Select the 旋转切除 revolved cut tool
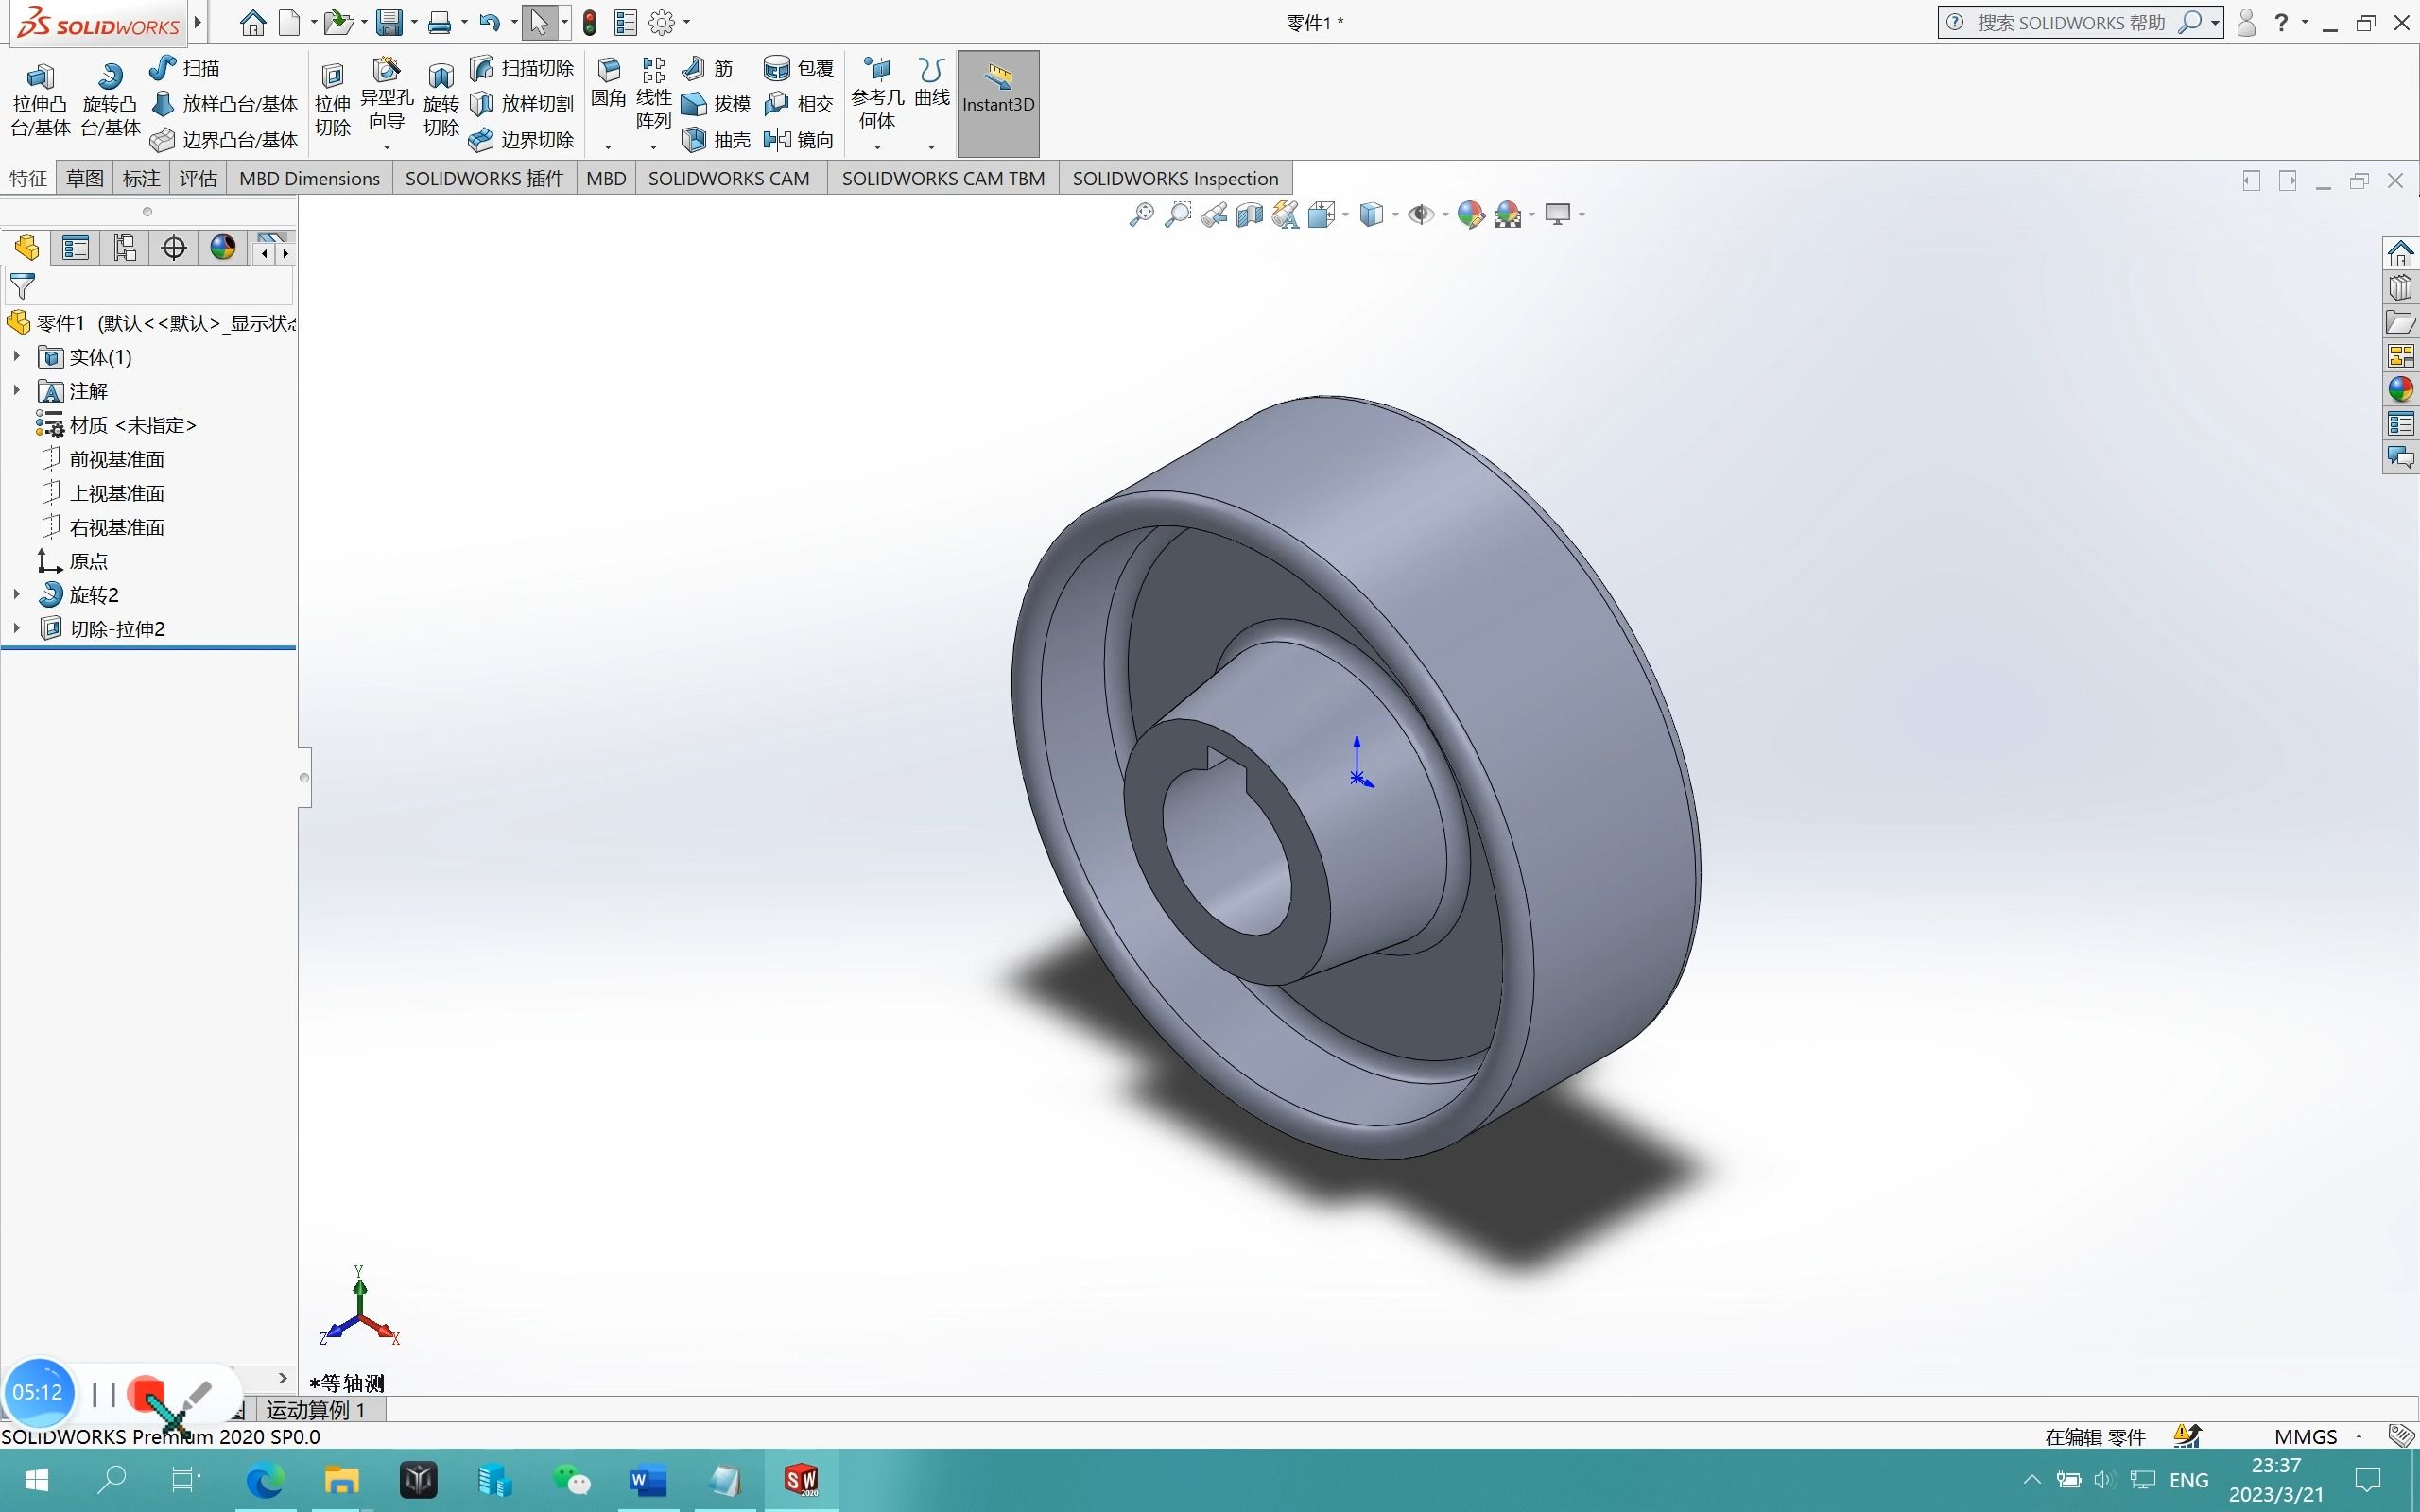 click(441, 100)
